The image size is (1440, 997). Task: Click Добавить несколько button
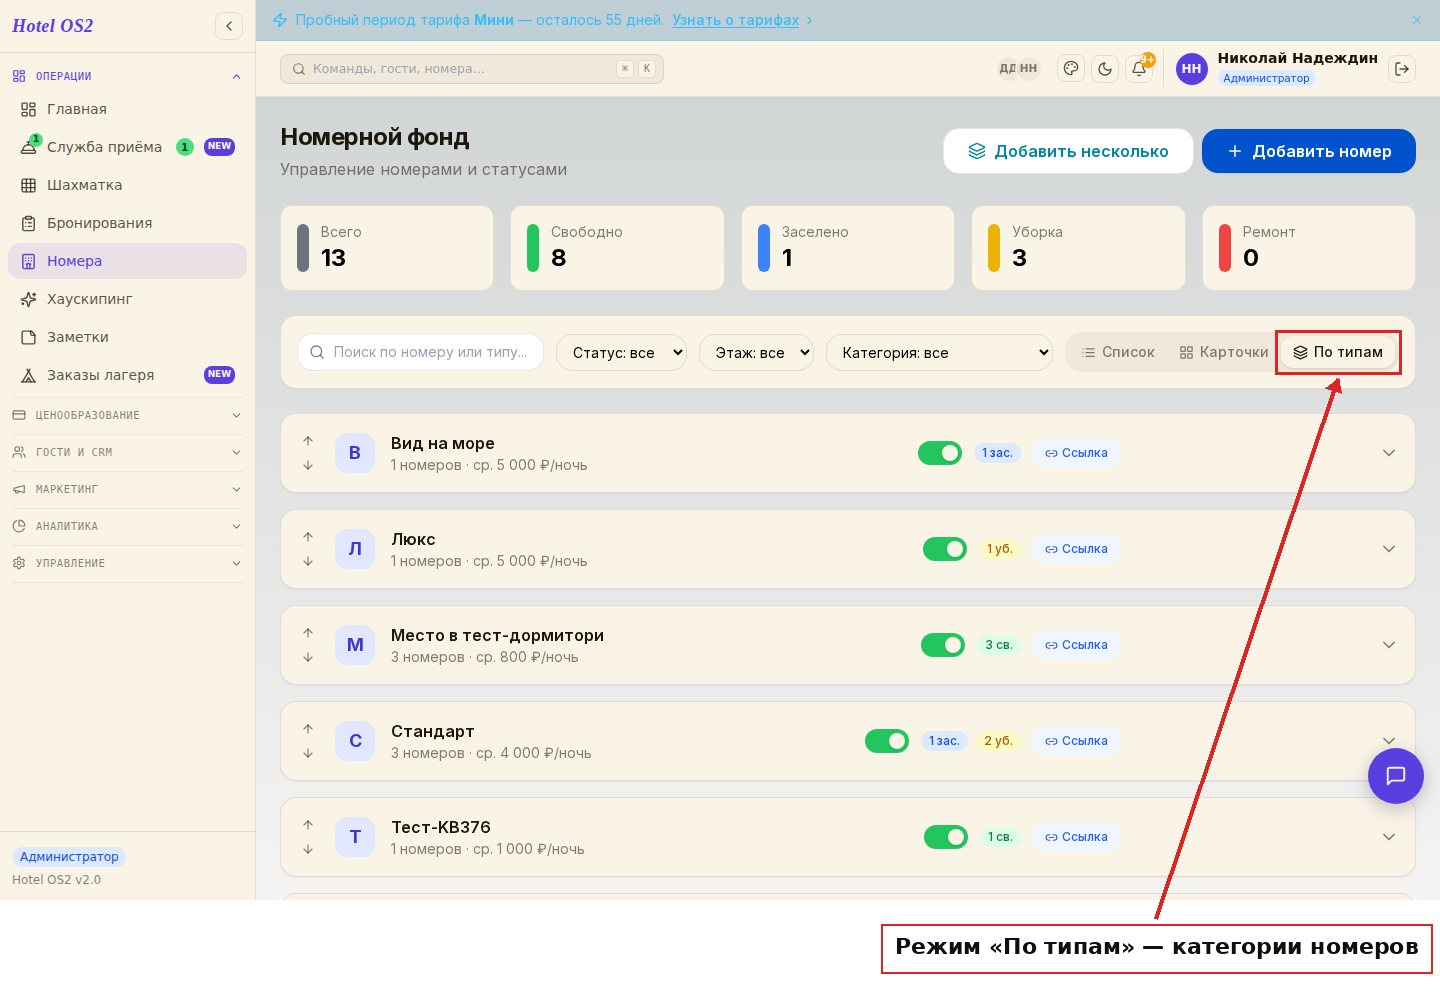pyautogui.click(x=1068, y=151)
